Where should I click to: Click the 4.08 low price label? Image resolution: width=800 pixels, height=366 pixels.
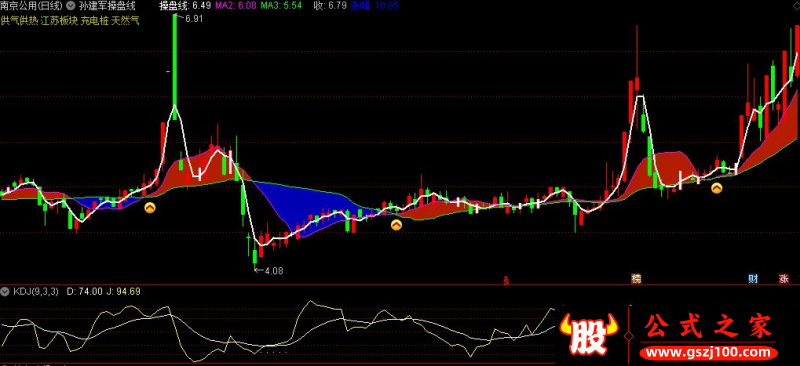point(273,271)
